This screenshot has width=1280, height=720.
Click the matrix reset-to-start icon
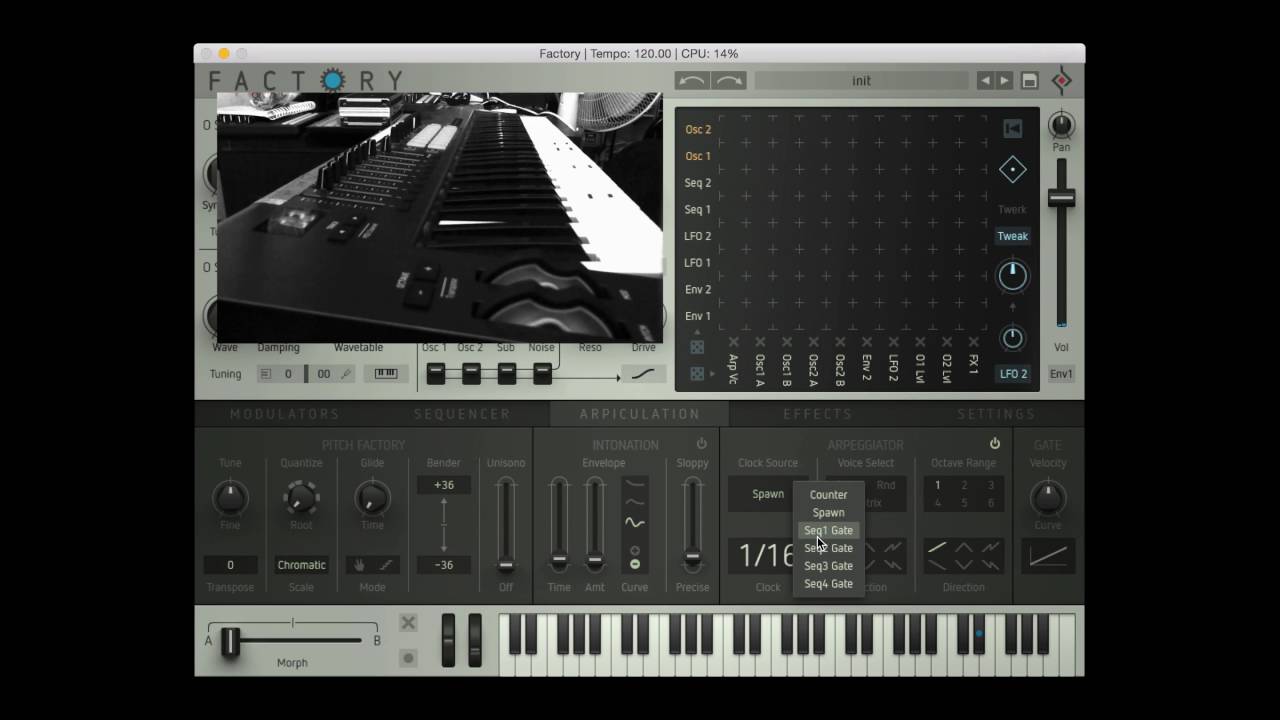coord(1012,129)
